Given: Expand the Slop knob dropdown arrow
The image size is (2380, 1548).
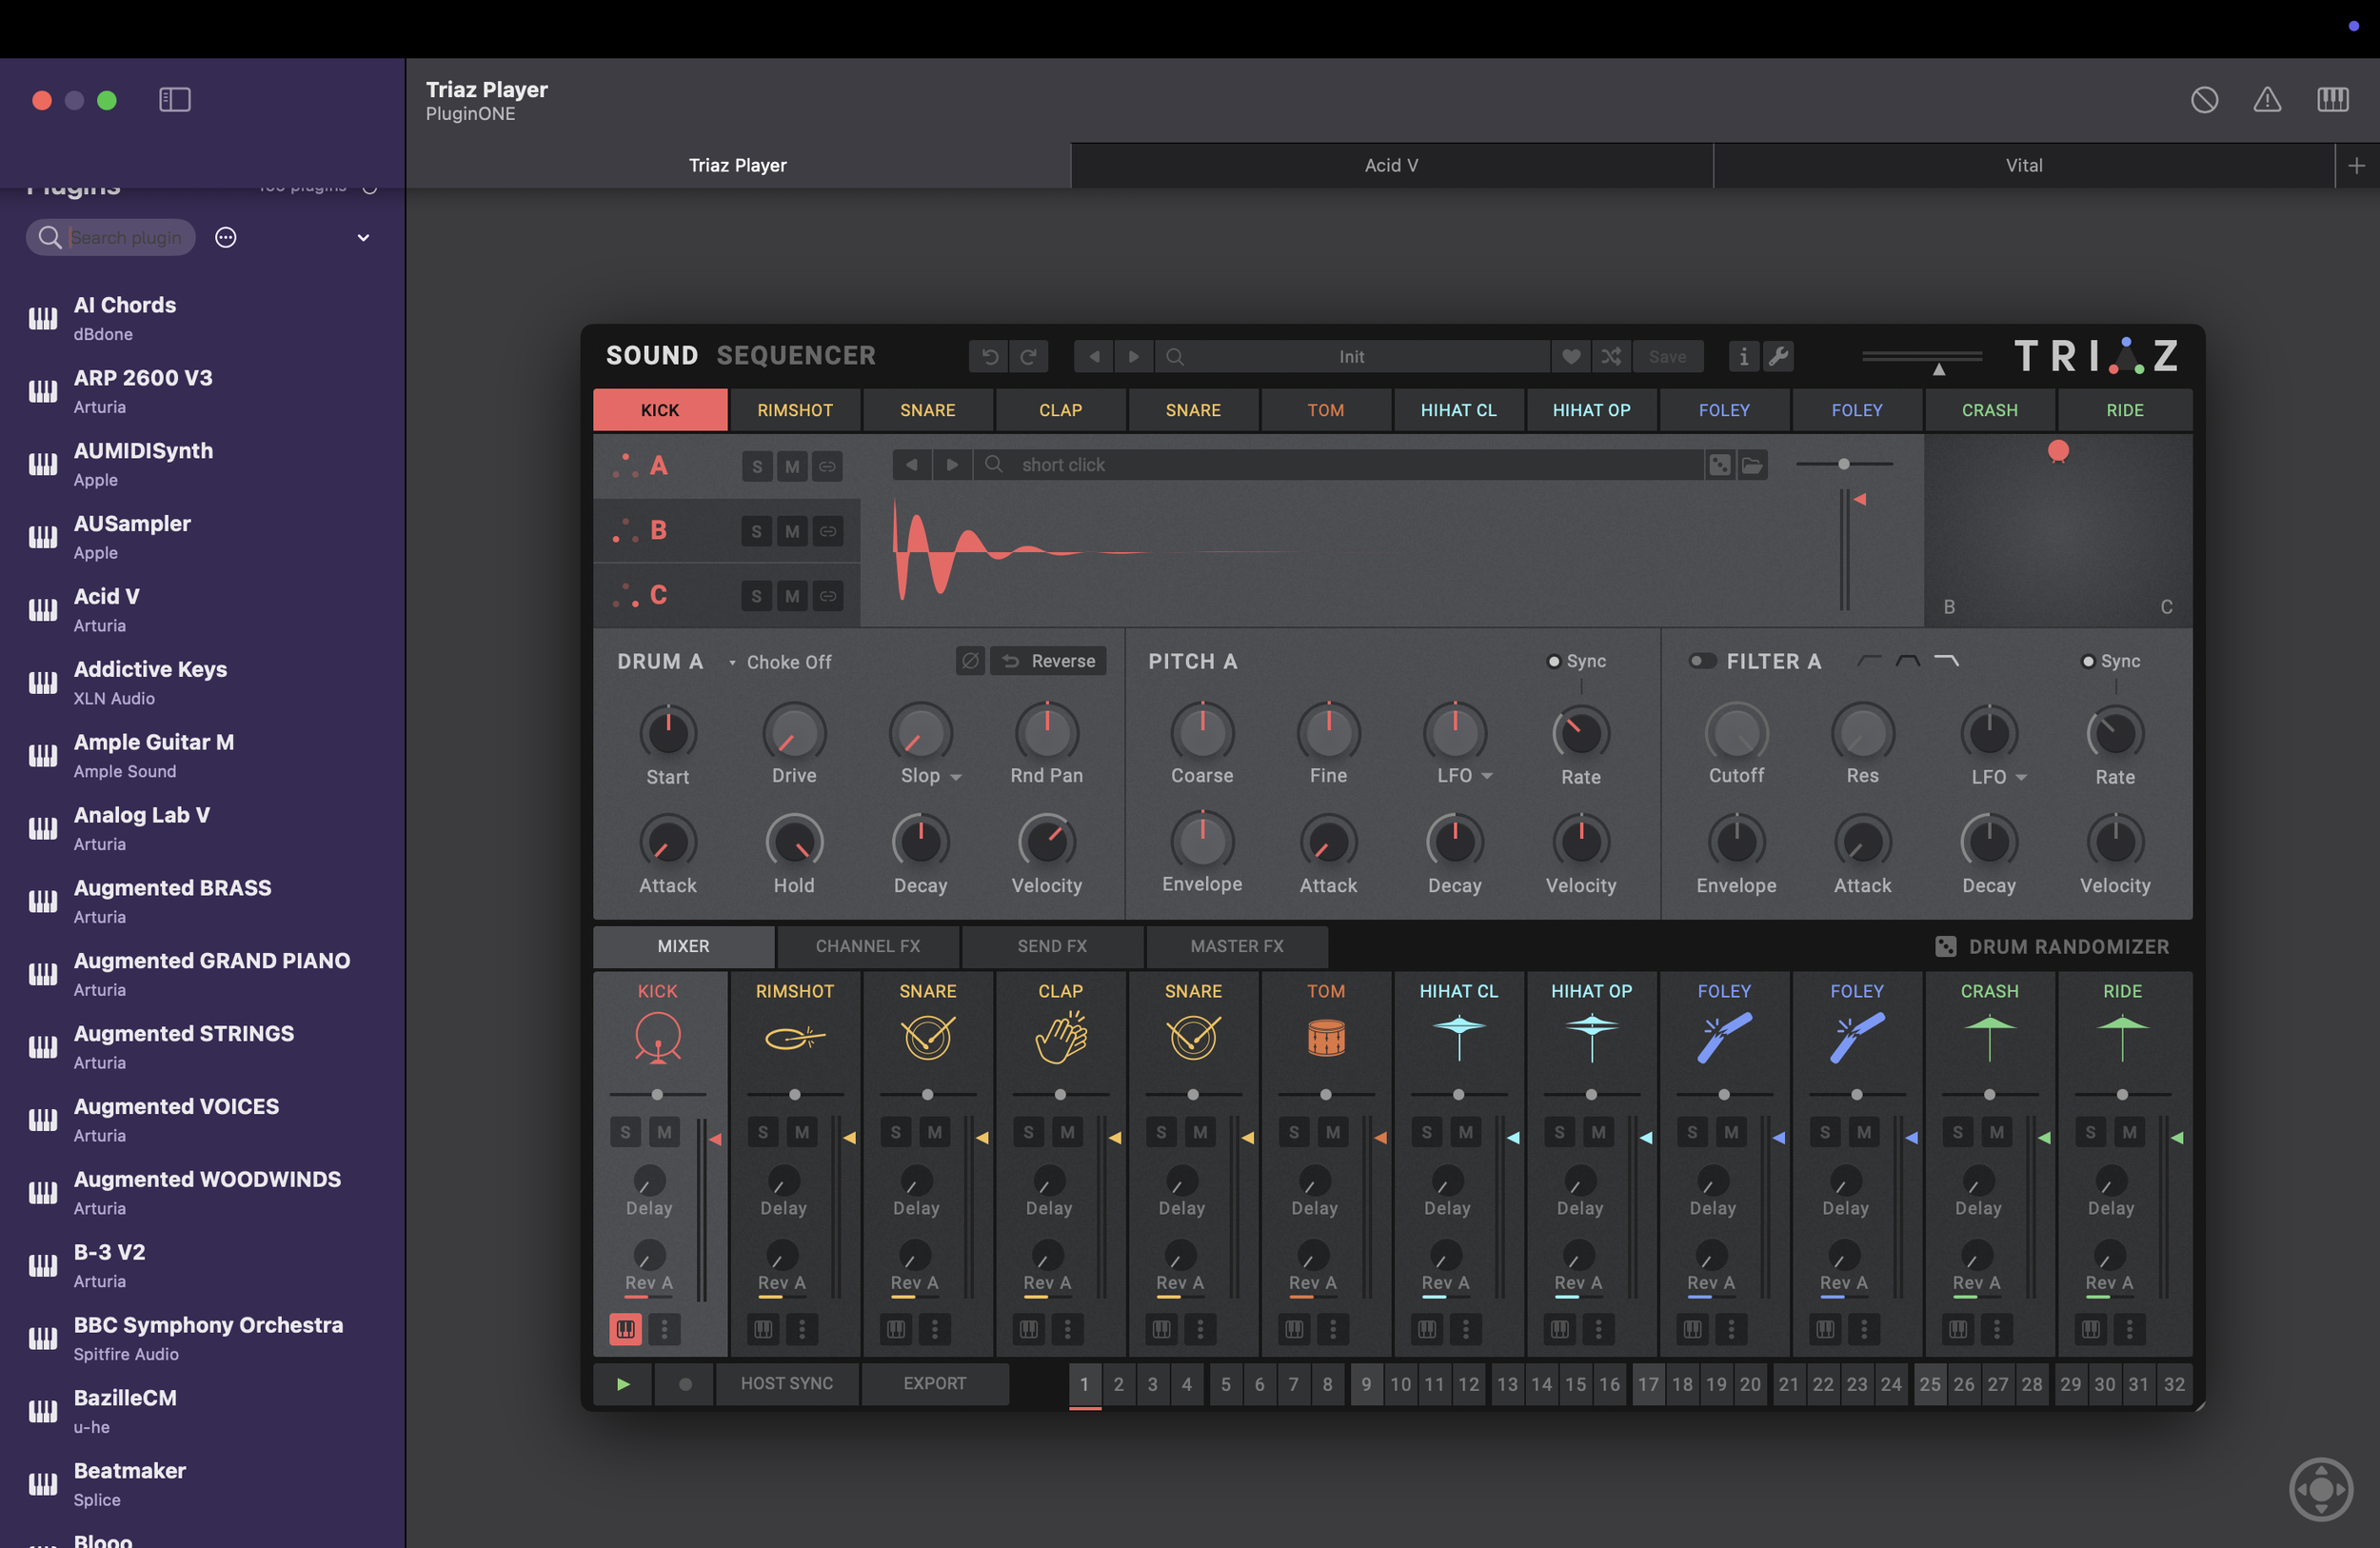Looking at the screenshot, I should [x=956, y=777].
